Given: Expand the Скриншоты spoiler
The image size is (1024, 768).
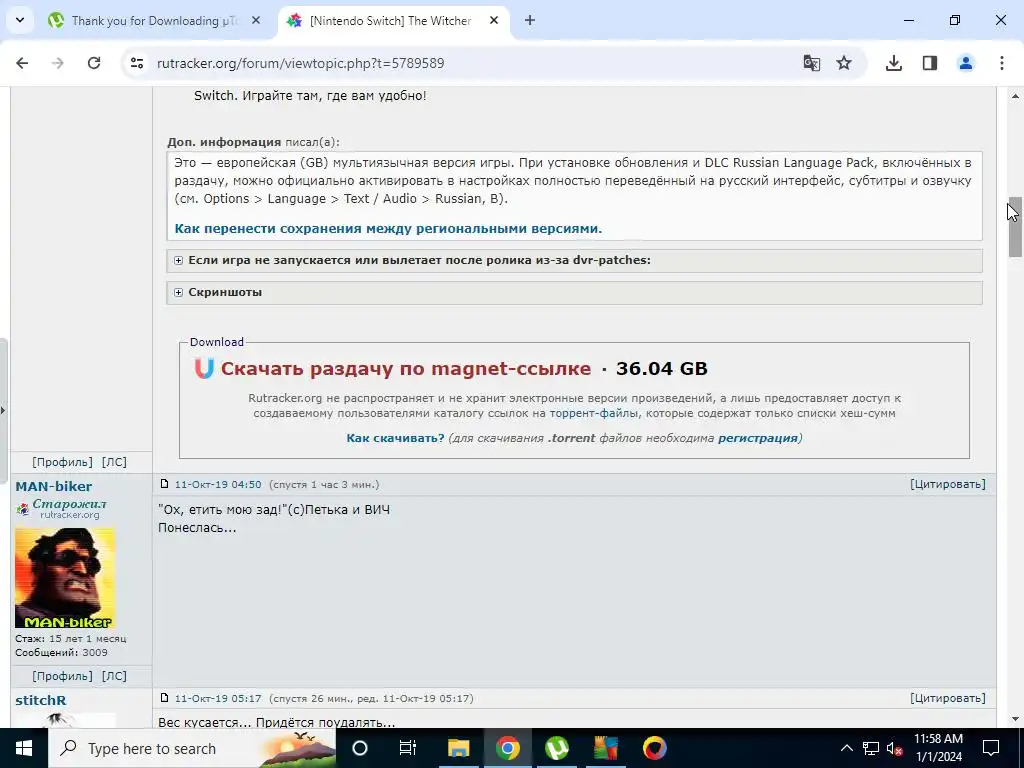Looking at the screenshot, I should (x=575, y=293).
